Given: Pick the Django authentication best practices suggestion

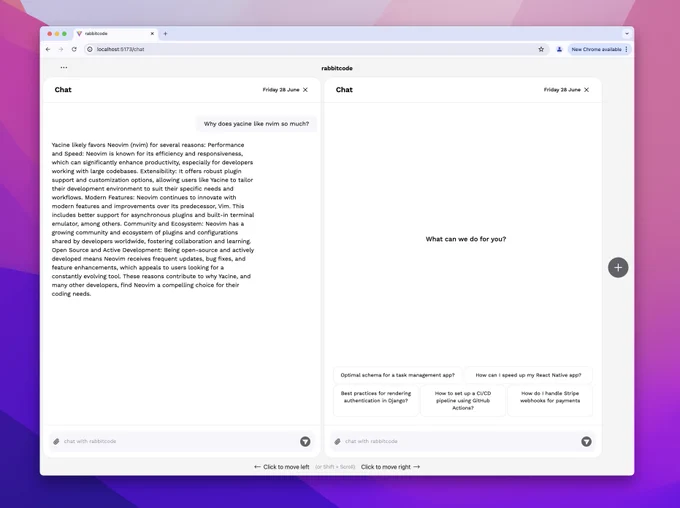Looking at the screenshot, I should coord(376,400).
